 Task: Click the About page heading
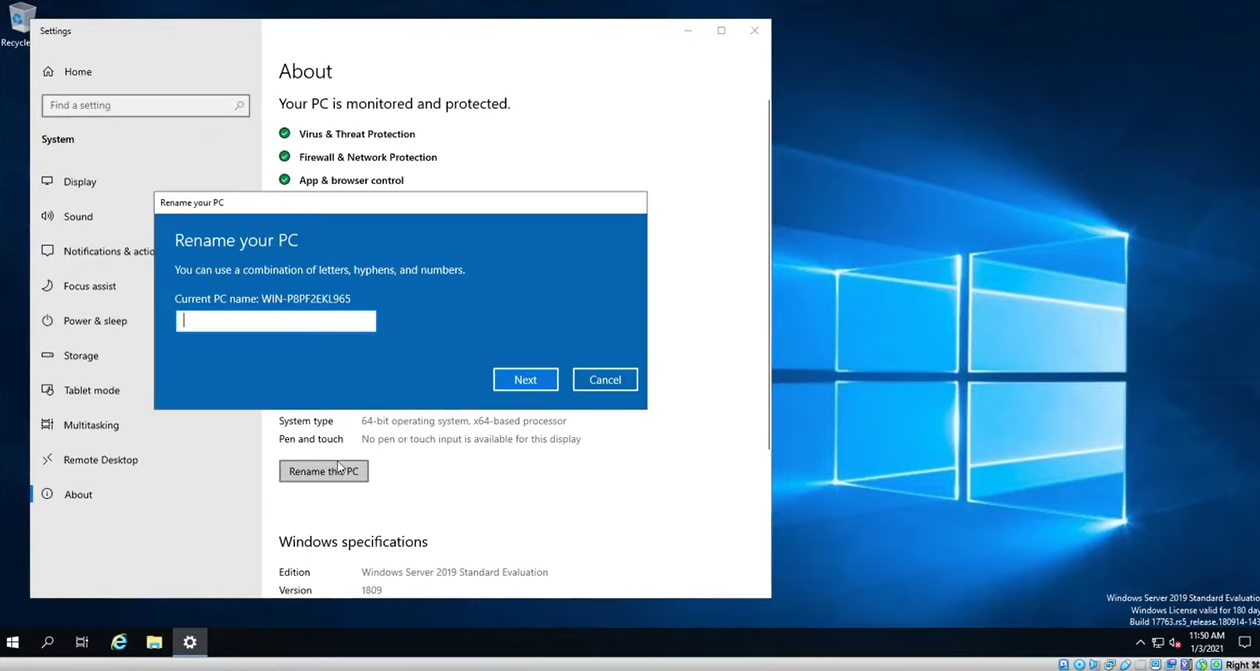pos(305,71)
